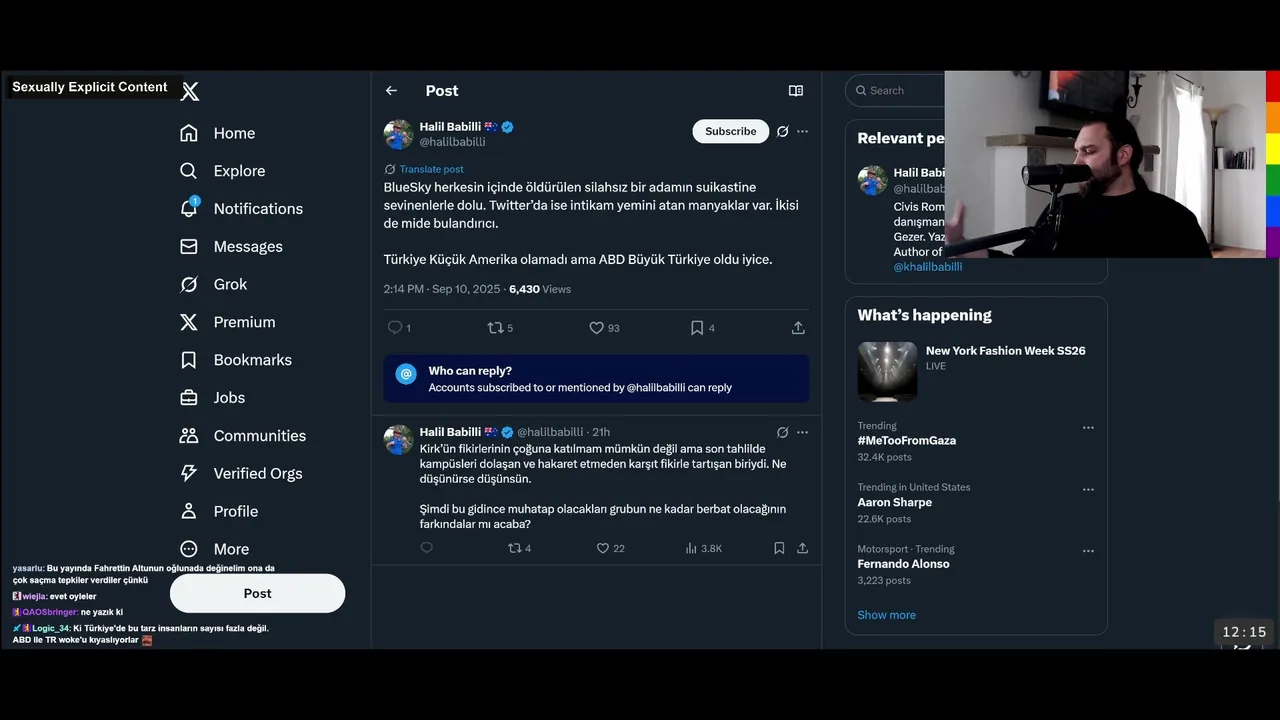1280x720 pixels.
Task: Repost the main post with 5 reposts
Action: (x=494, y=327)
